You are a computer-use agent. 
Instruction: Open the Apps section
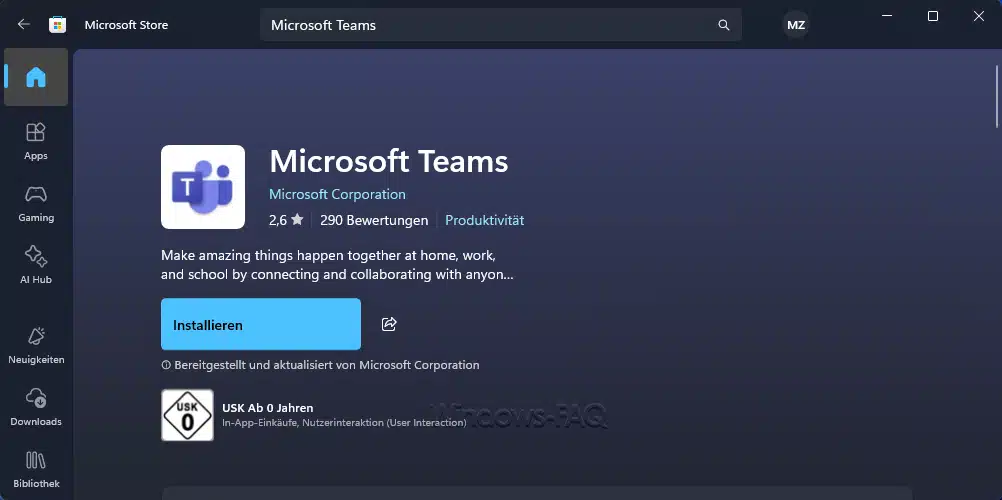36,141
